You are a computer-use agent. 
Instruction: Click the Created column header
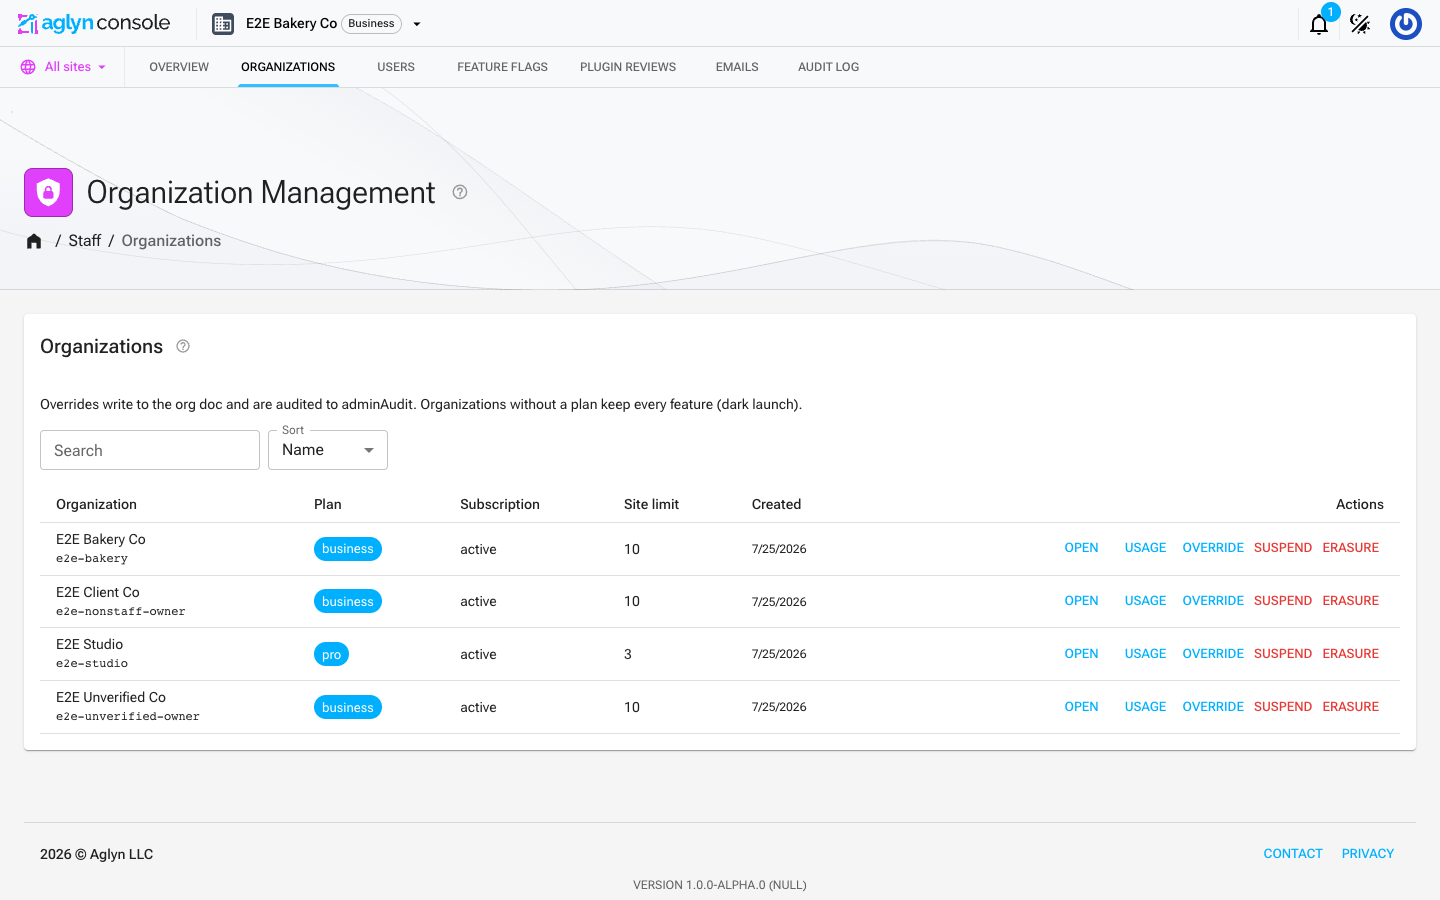776,504
